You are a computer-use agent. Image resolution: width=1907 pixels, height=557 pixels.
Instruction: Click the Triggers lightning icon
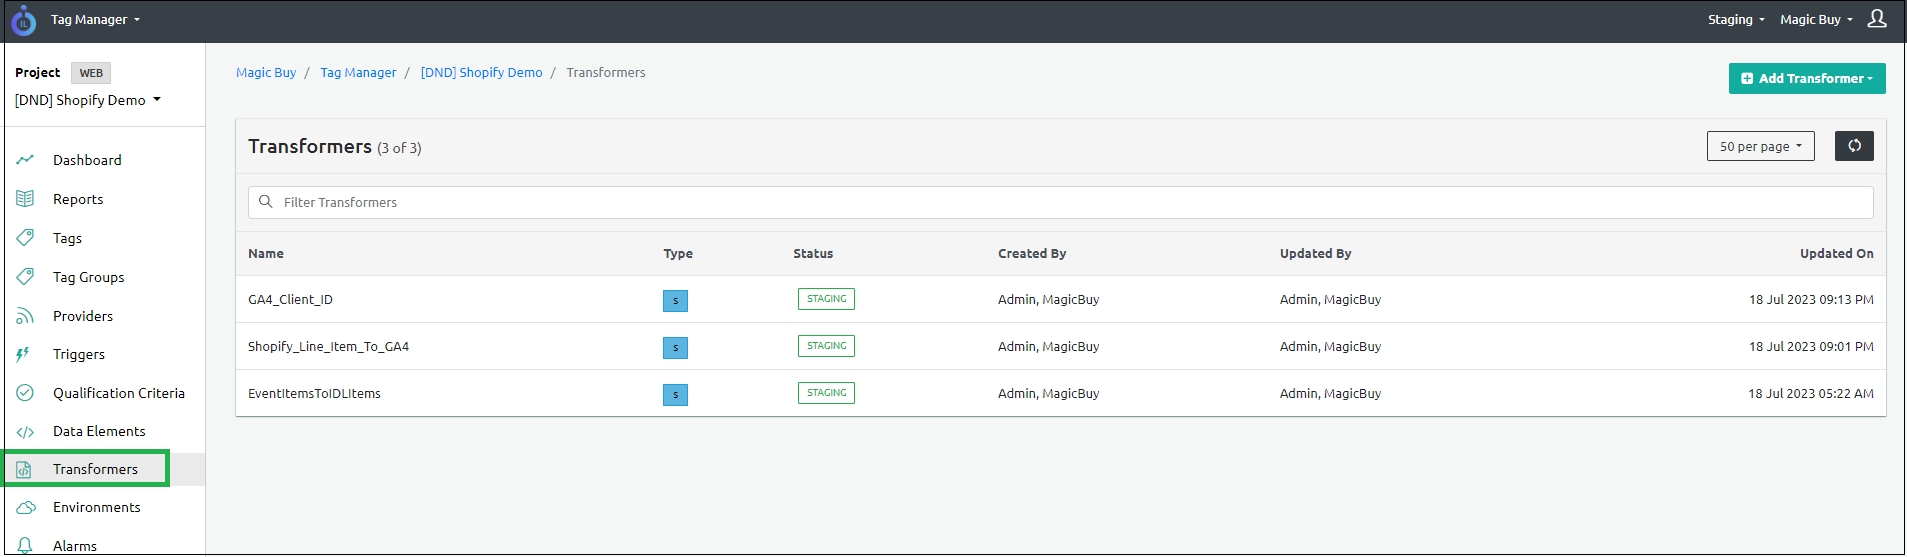24,354
